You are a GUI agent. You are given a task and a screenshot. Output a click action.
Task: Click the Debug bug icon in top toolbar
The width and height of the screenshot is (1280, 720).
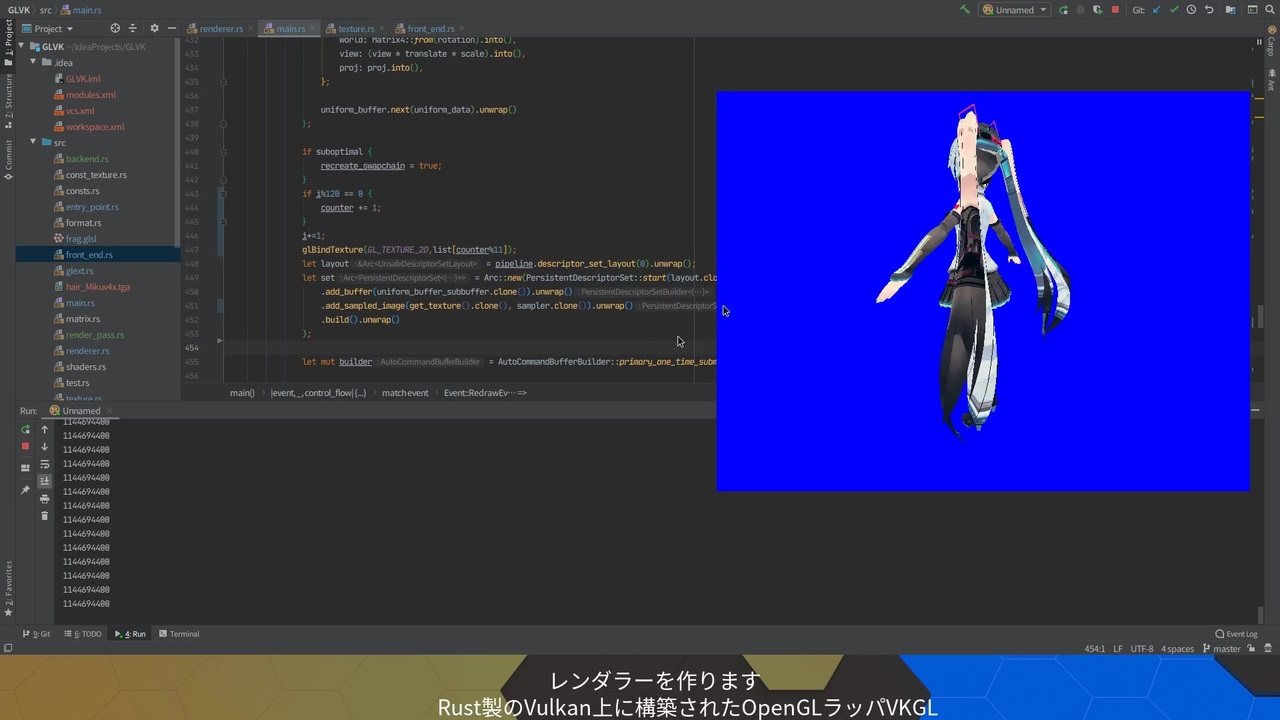tap(1080, 10)
